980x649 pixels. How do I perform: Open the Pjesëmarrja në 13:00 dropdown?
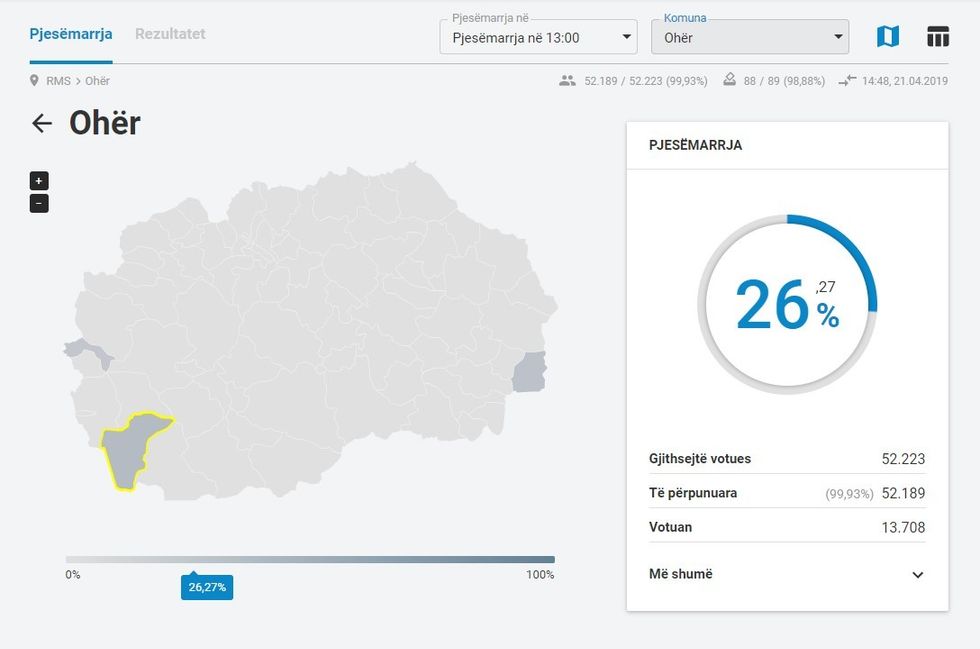(538, 38)
